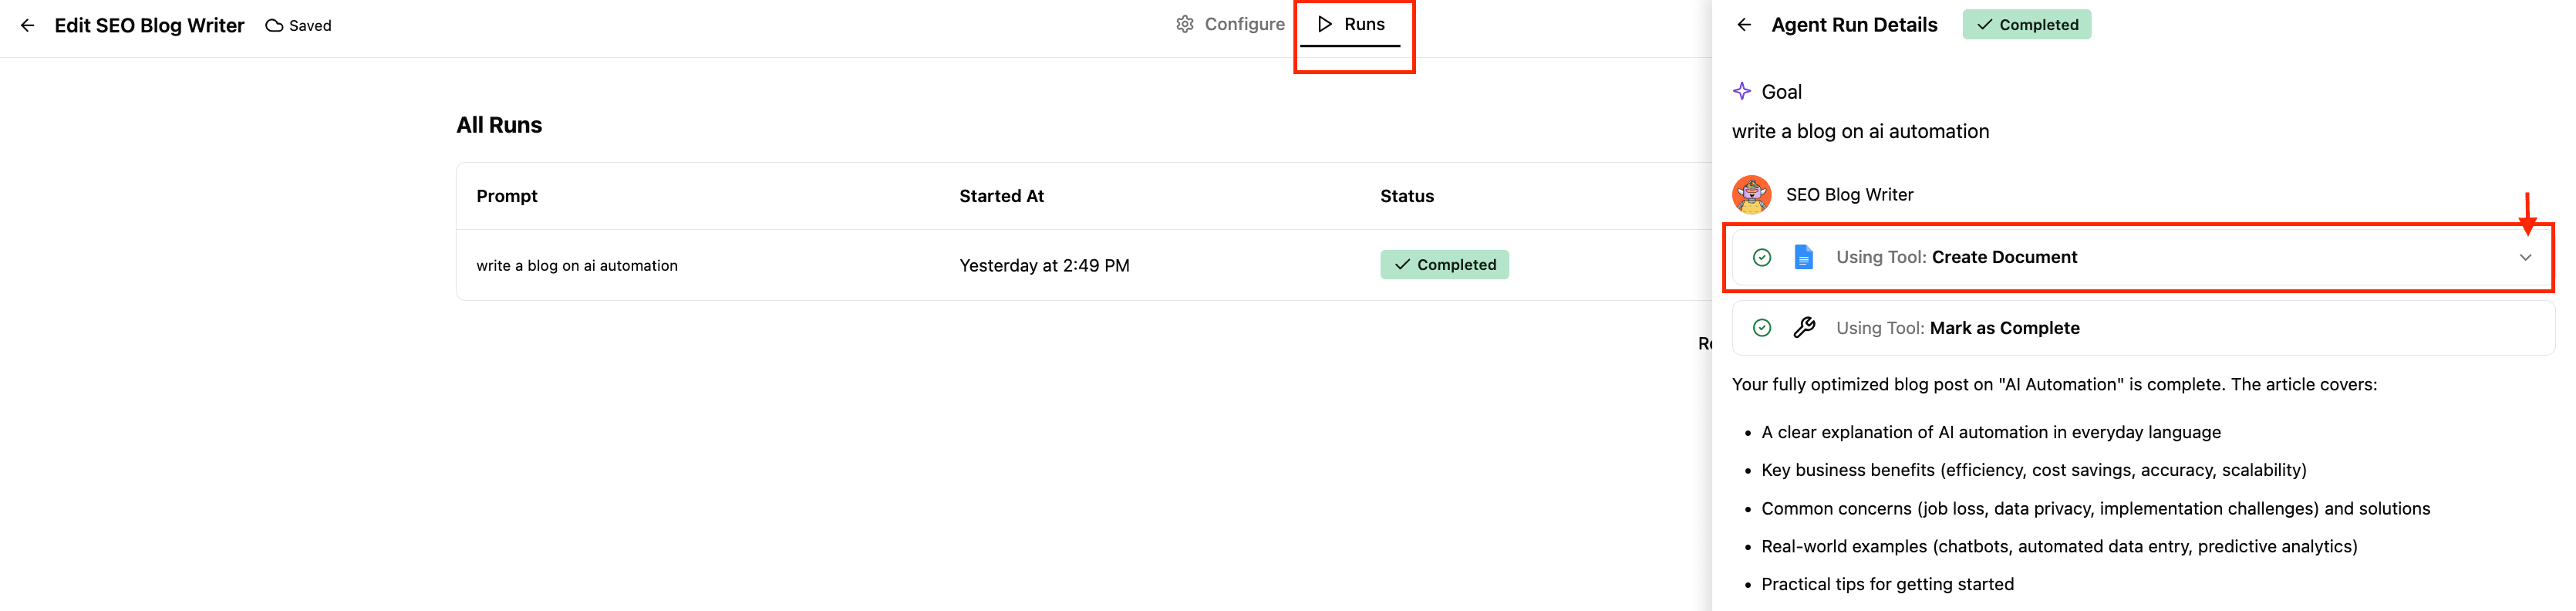Switch to the Configure tab
Viewport: 2576px width, 611px height.
[1231, 24]
